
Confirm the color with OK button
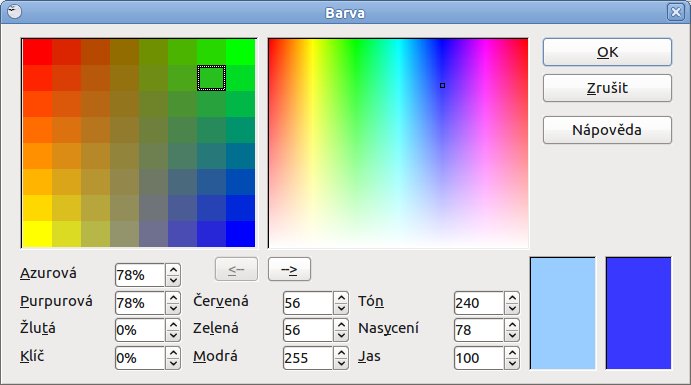click(607, 52)
